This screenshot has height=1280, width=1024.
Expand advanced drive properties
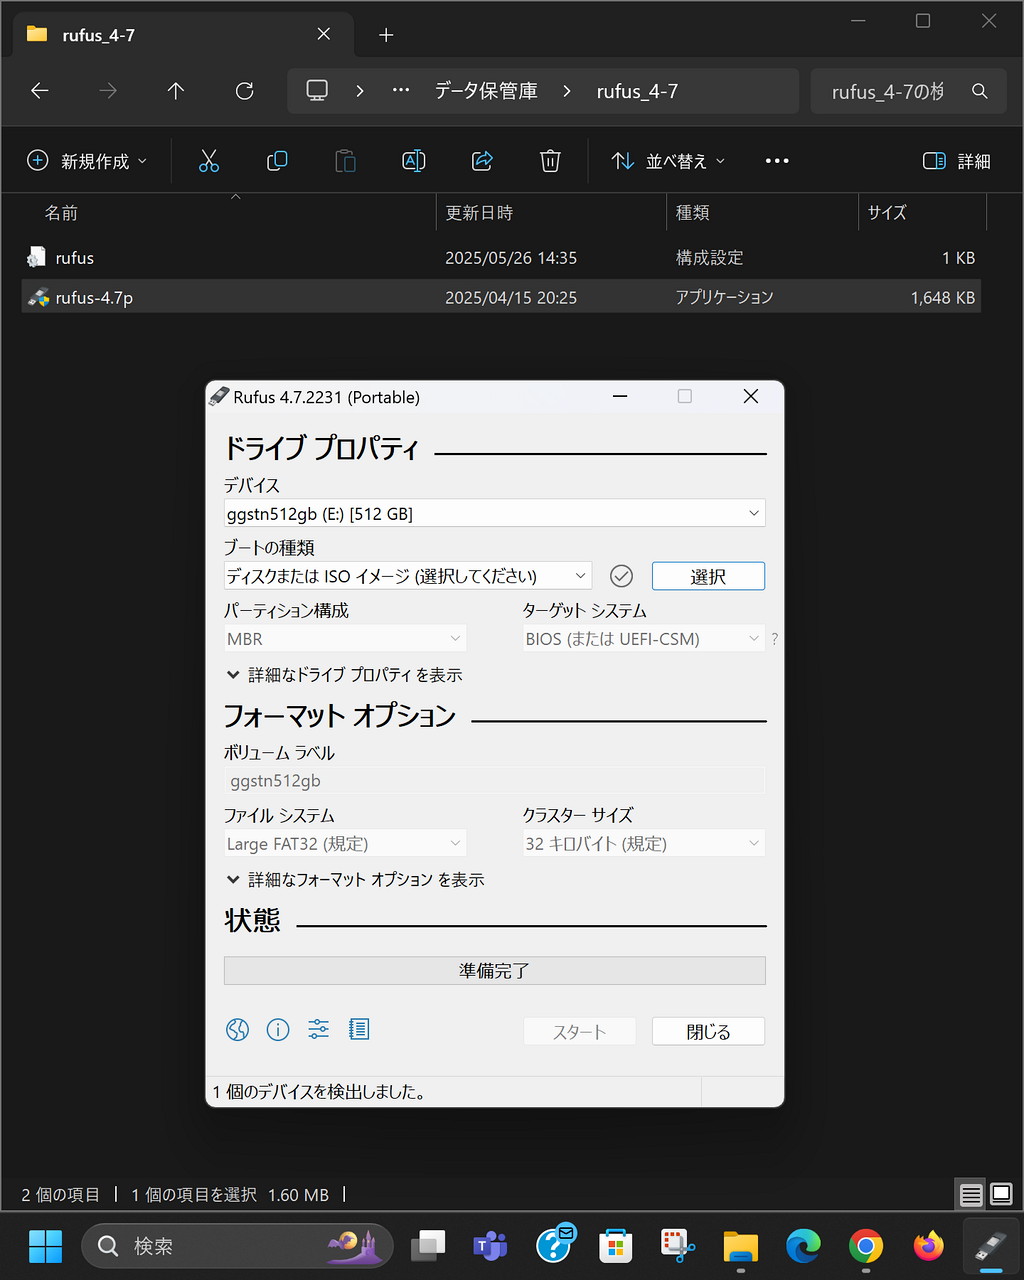(x=344, y=675)
